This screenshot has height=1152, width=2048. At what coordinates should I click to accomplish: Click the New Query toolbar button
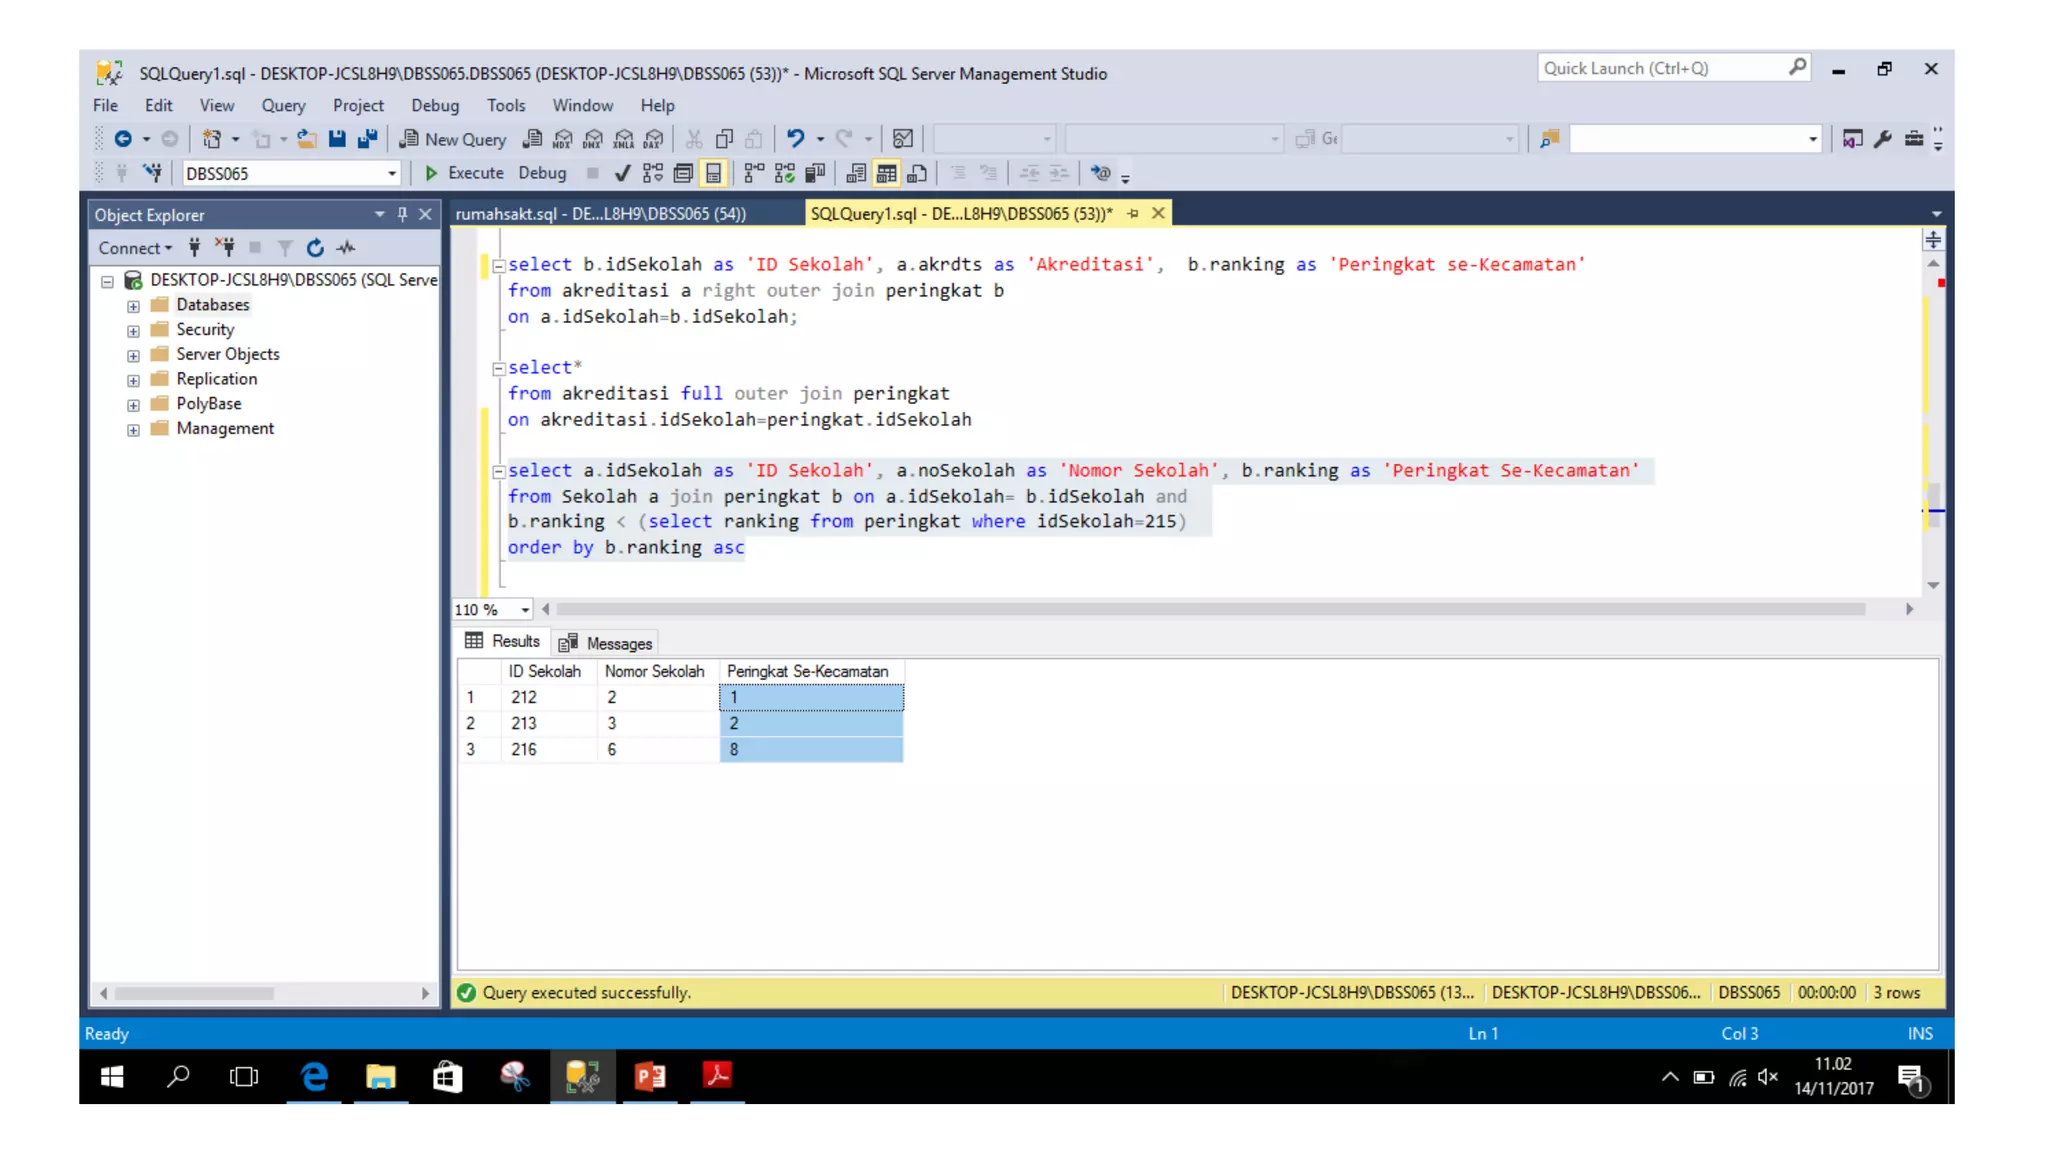[x=453, y=139]
